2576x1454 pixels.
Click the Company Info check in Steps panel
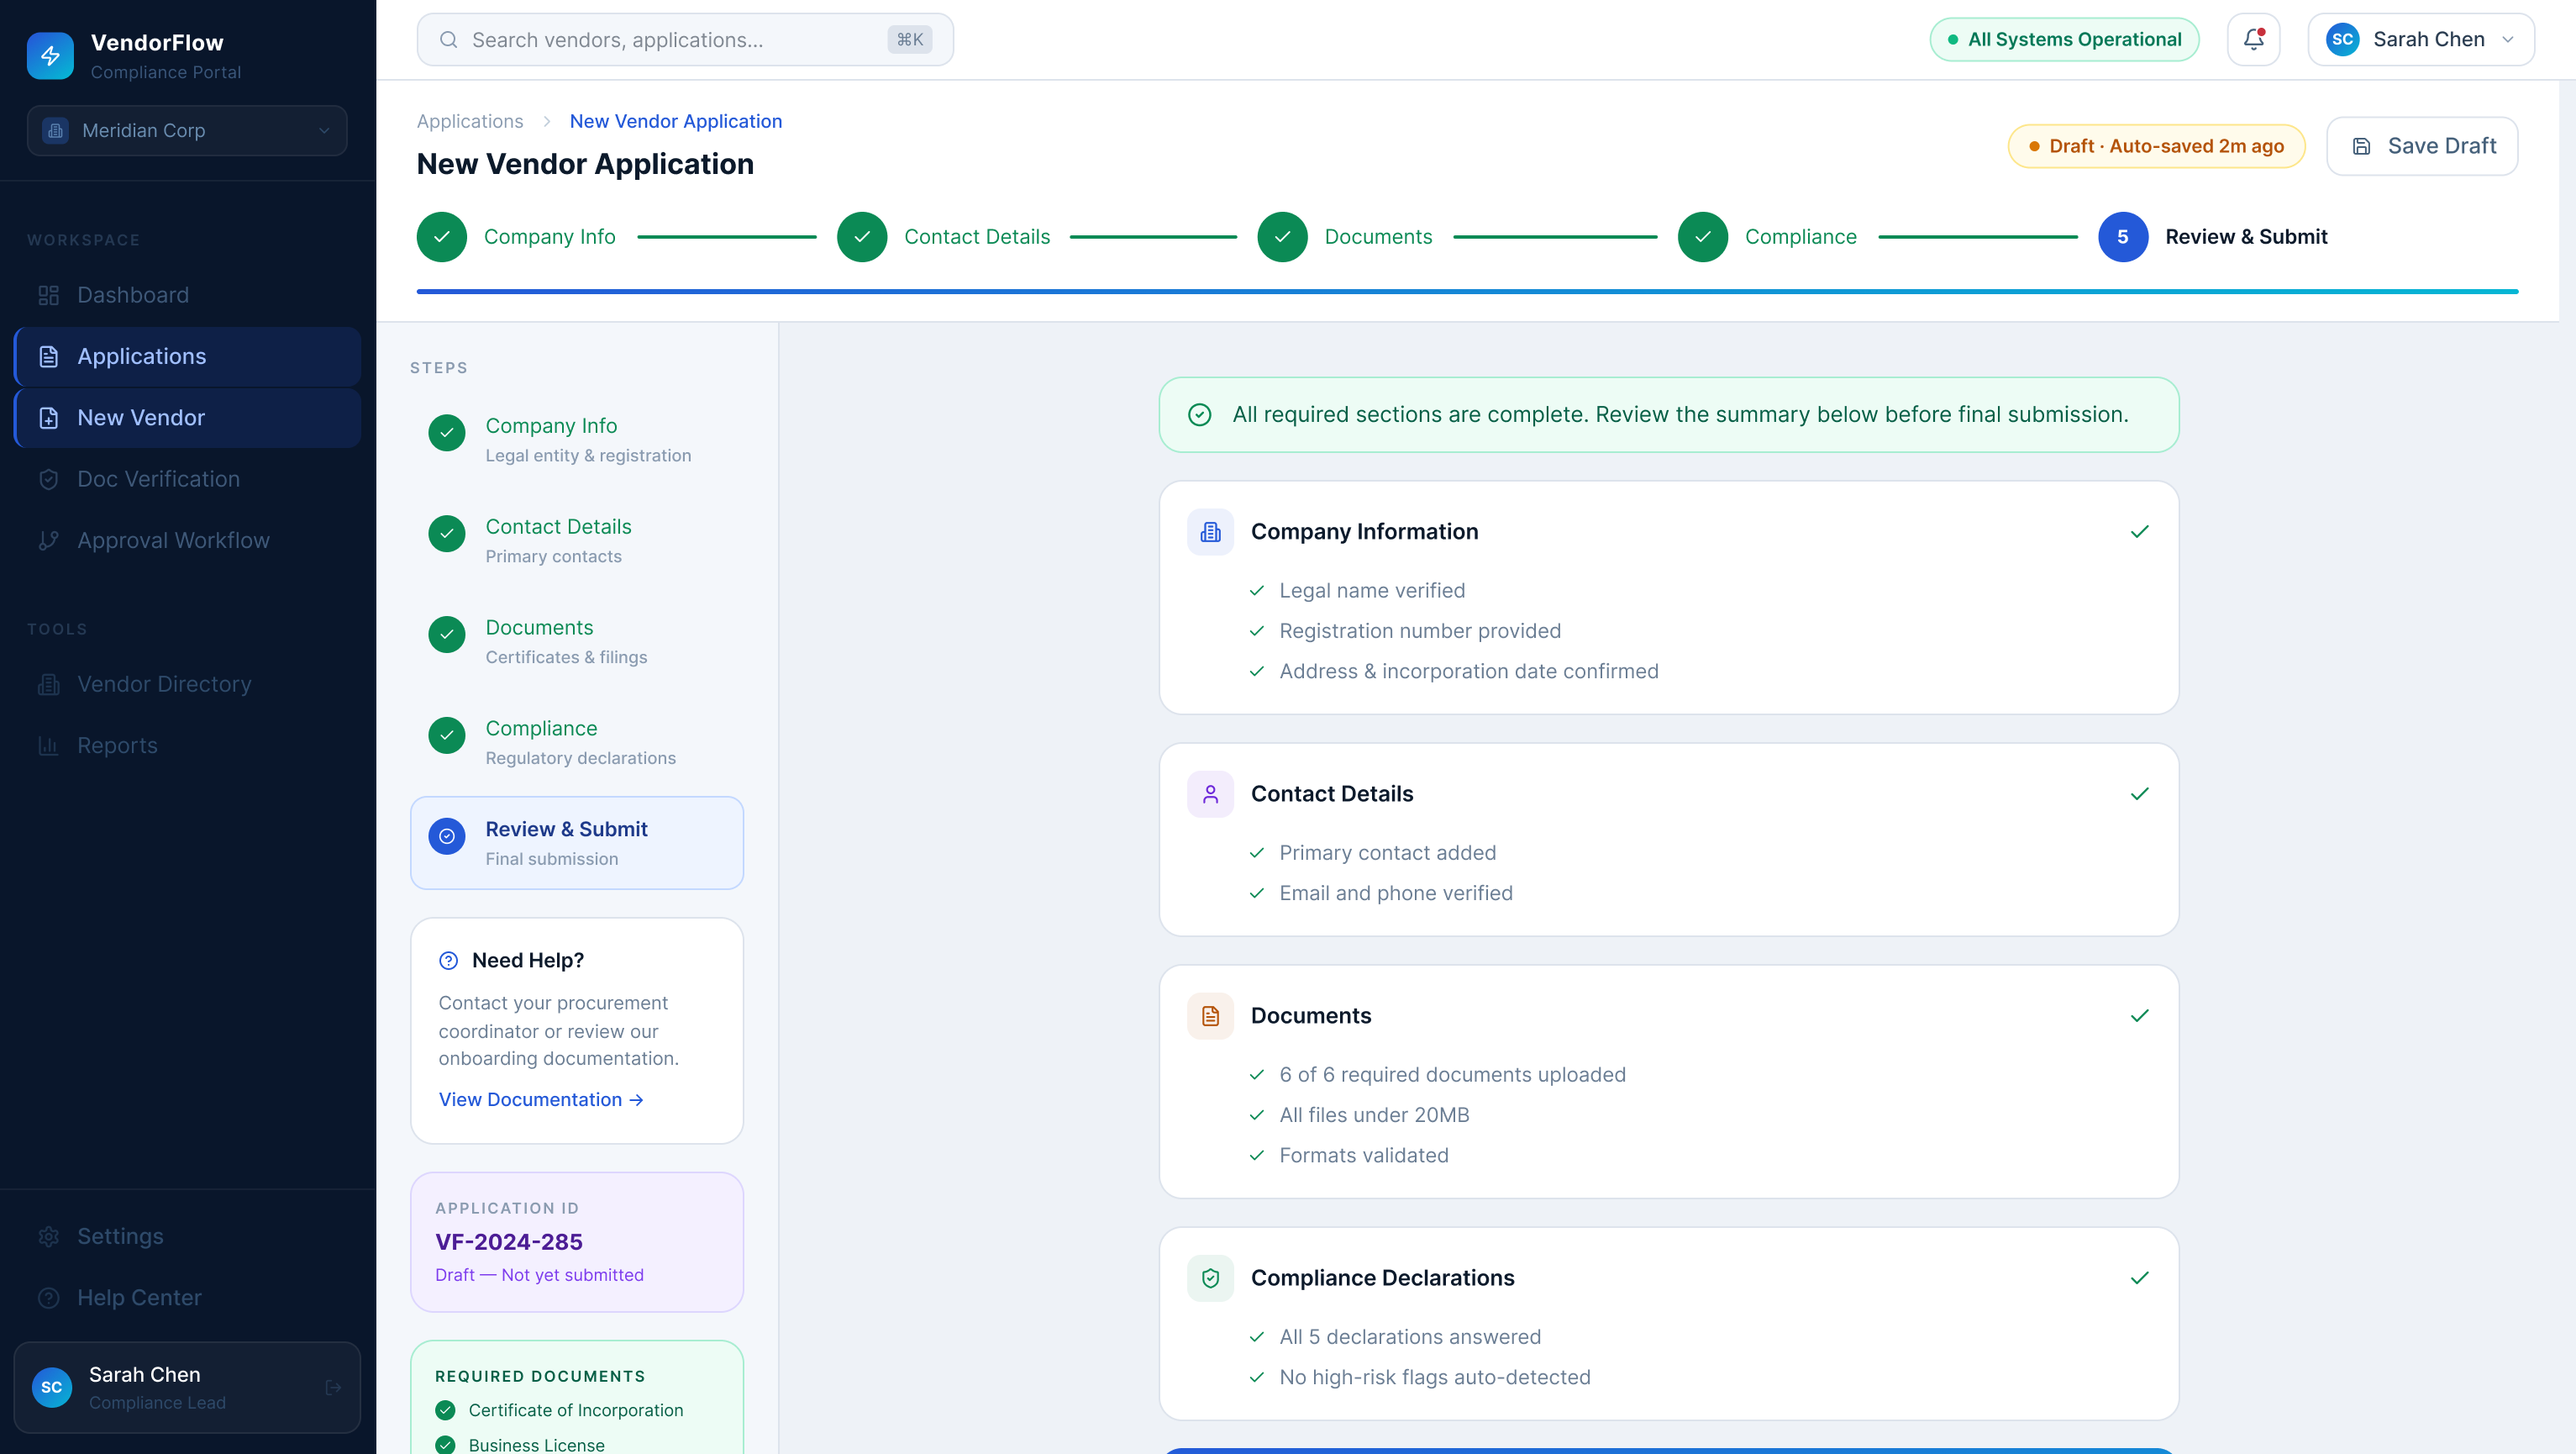[x=447, y=433]
